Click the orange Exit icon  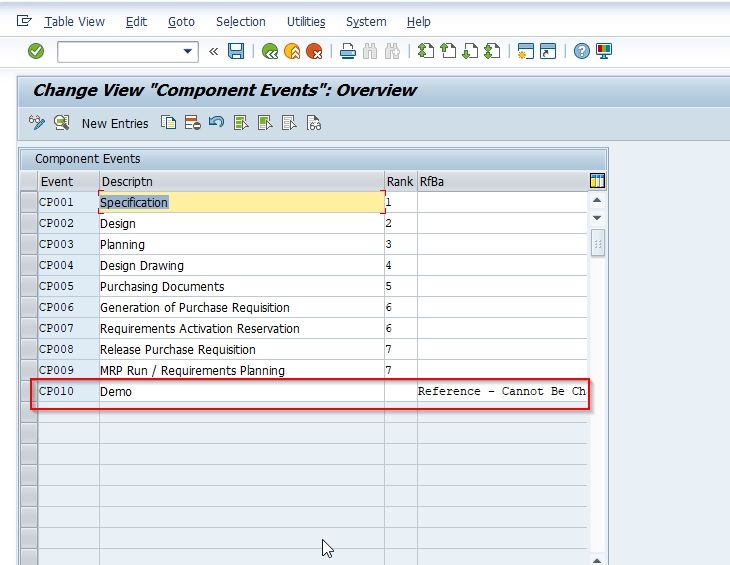click(x=292, y=51)
